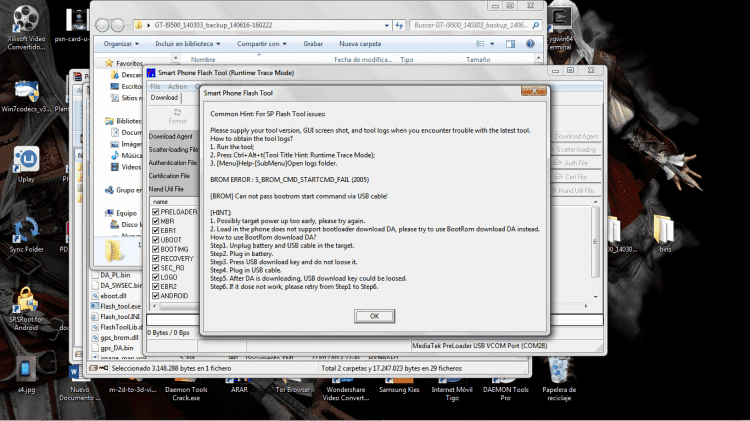The image size is (750, 421).
Task: Open the File menu in Flash Tool
Action: pos(155,87)
